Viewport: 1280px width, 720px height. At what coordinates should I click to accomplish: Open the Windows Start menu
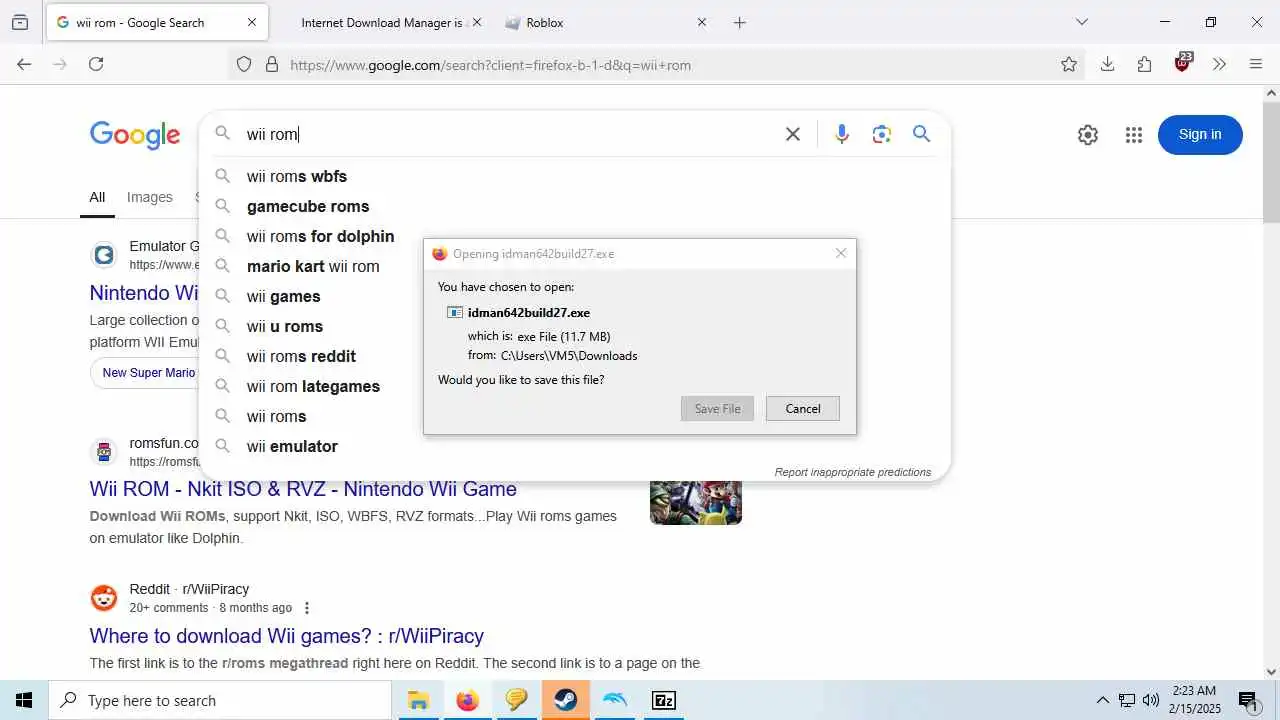click(x=24, y=700)
